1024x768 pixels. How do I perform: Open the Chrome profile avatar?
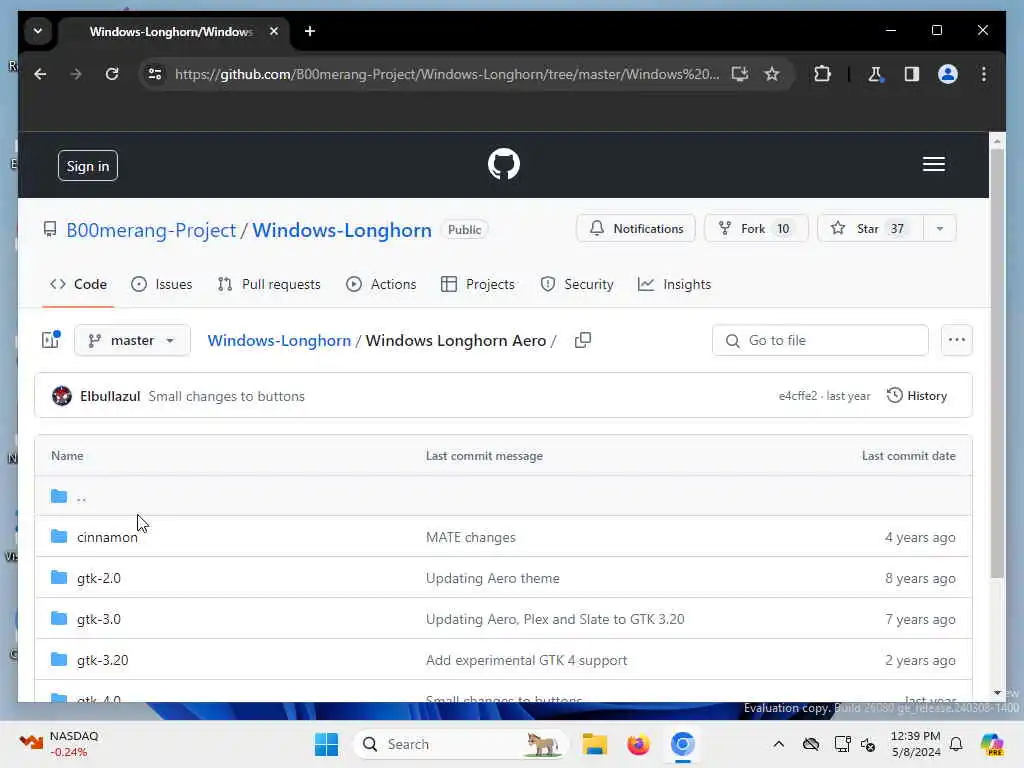tap(948, 74)
